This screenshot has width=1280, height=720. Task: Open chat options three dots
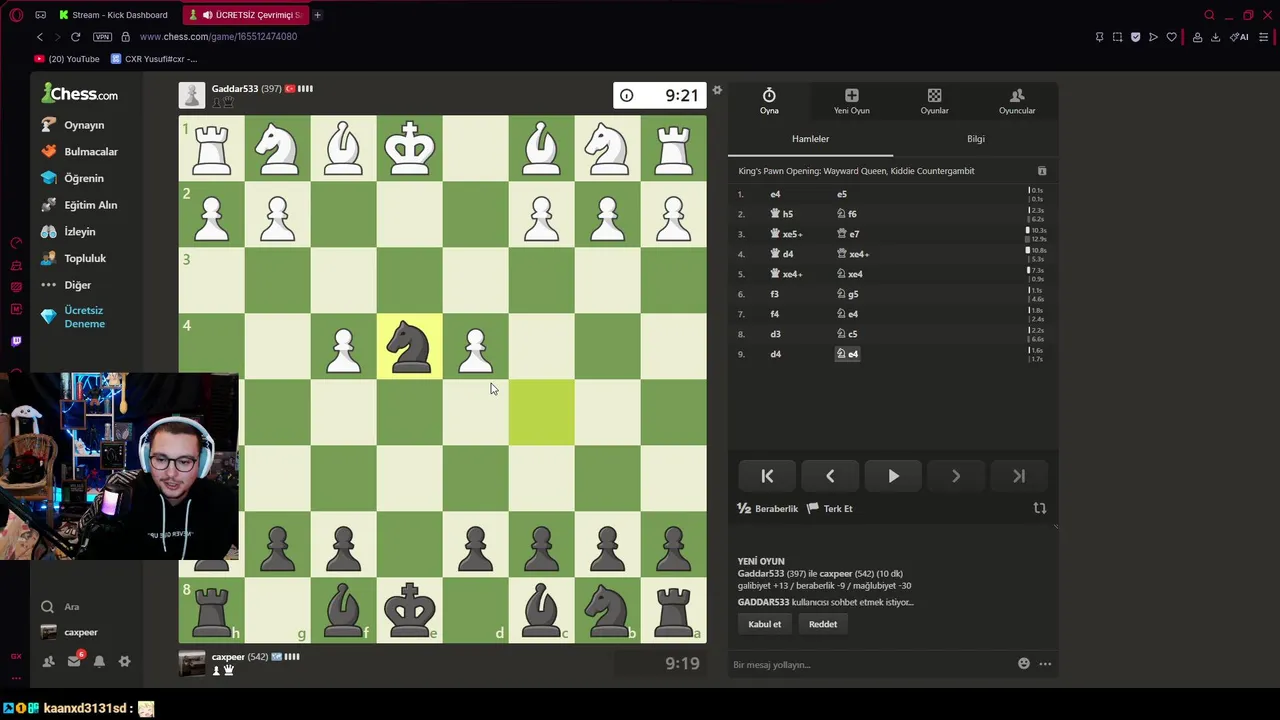pos(1045,663)
